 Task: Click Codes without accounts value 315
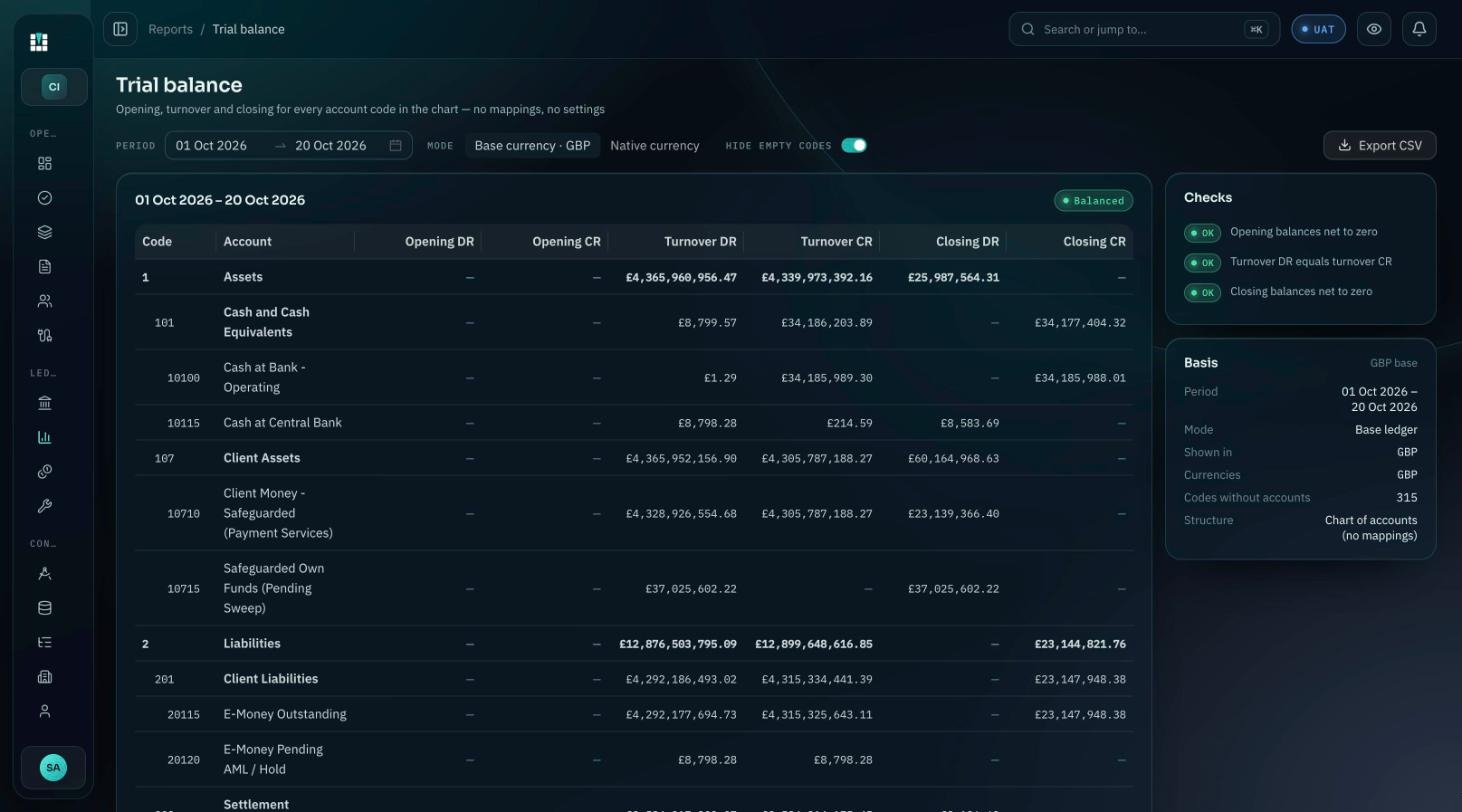click(1407, 497)
